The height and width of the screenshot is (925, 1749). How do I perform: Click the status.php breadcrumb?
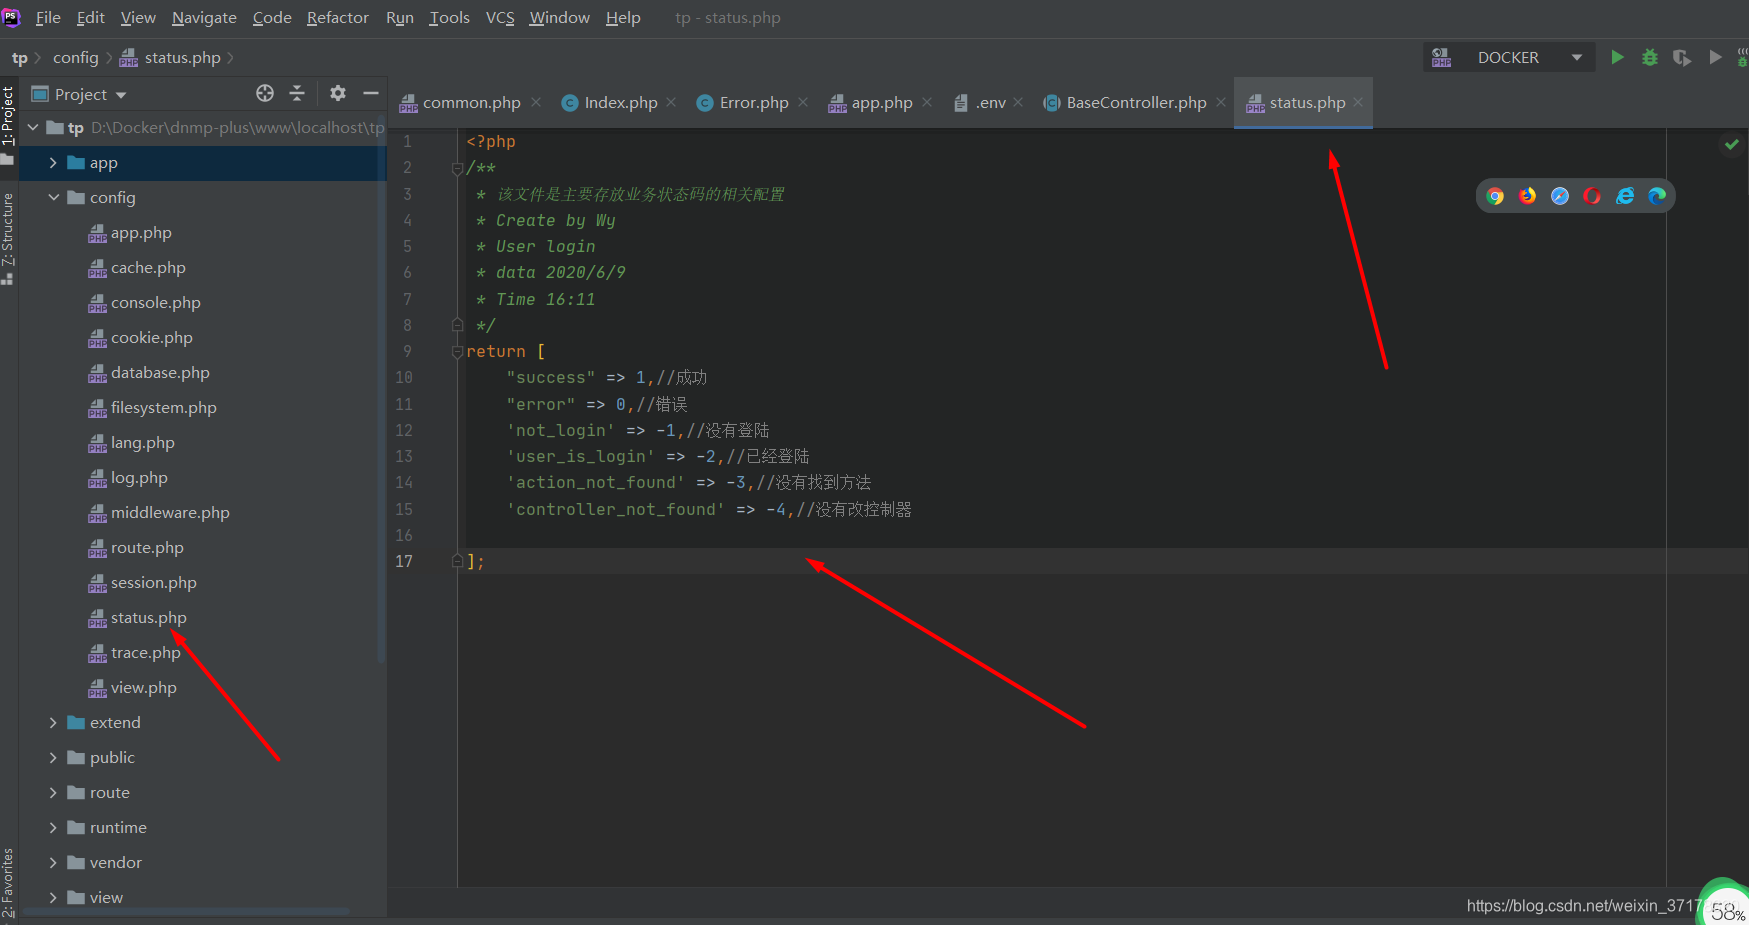[171, 57]
